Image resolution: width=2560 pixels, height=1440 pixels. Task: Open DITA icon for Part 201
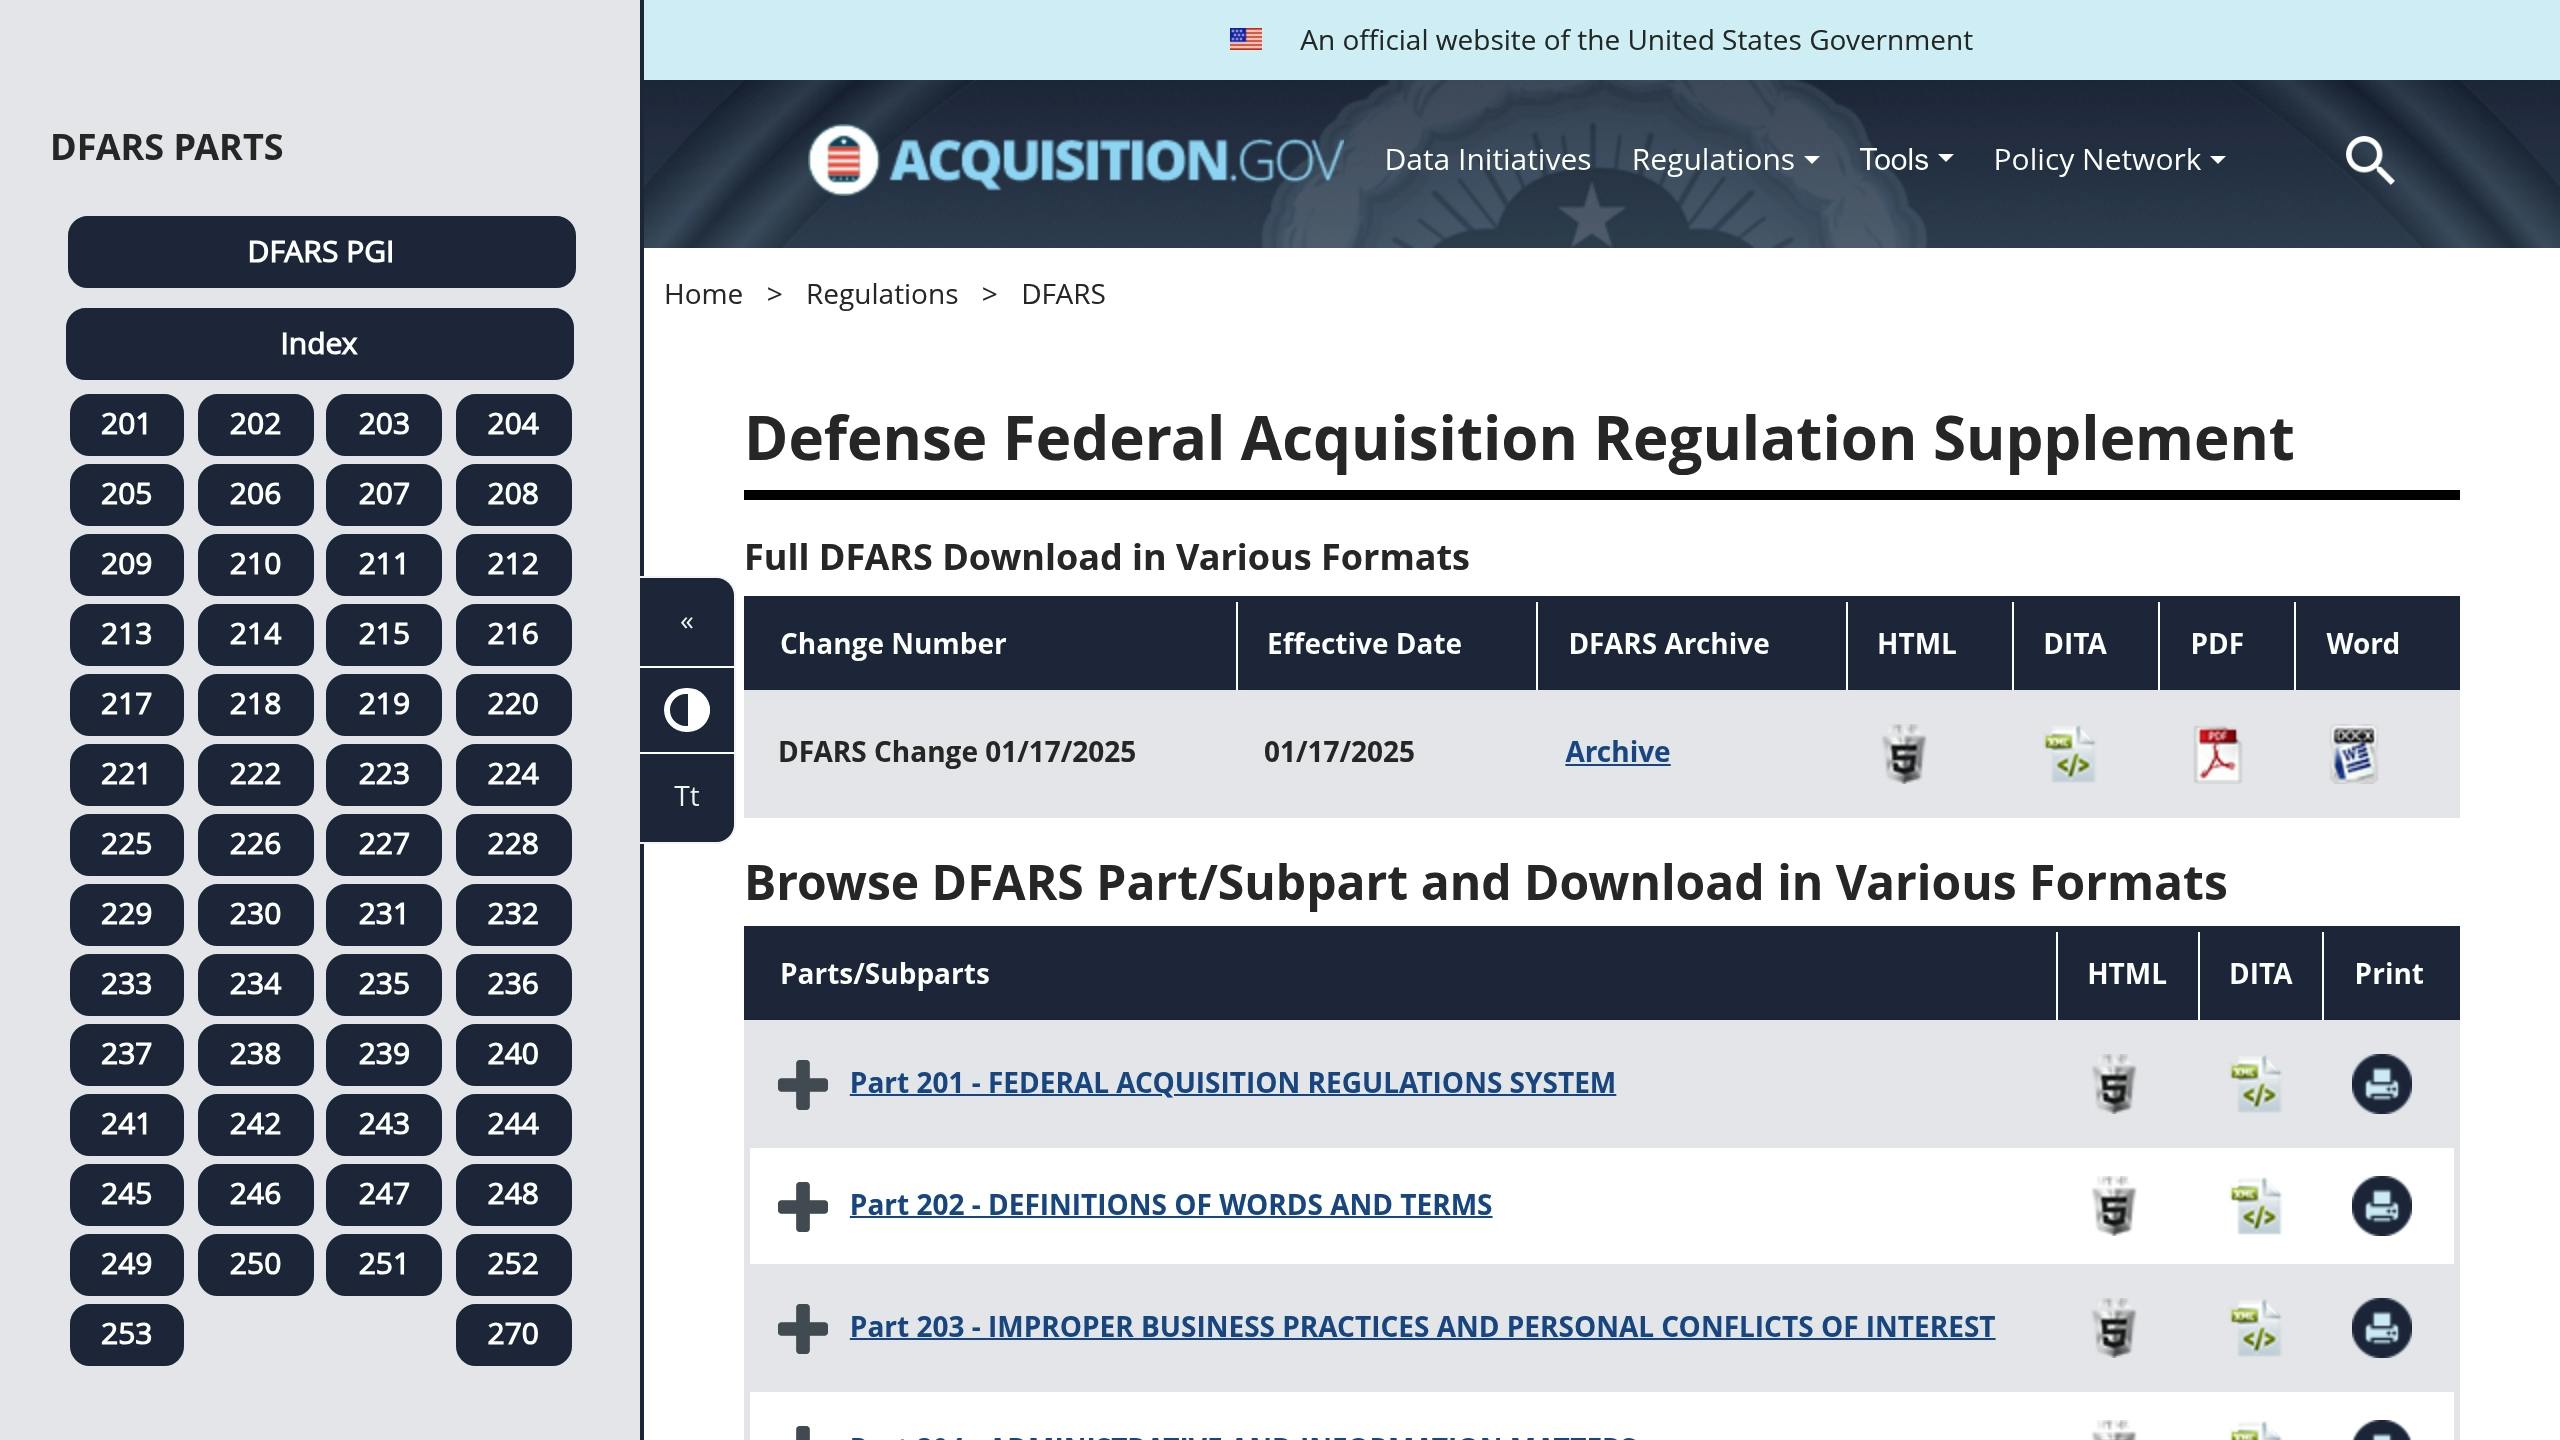[x=2257, y=1084]
